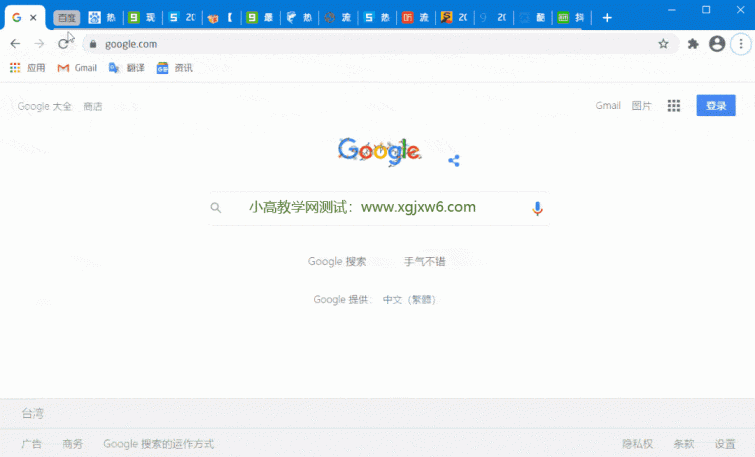755x457 pixels.
Task: Open the 隐私权 privacy footer link
Action: pos(637,444)
